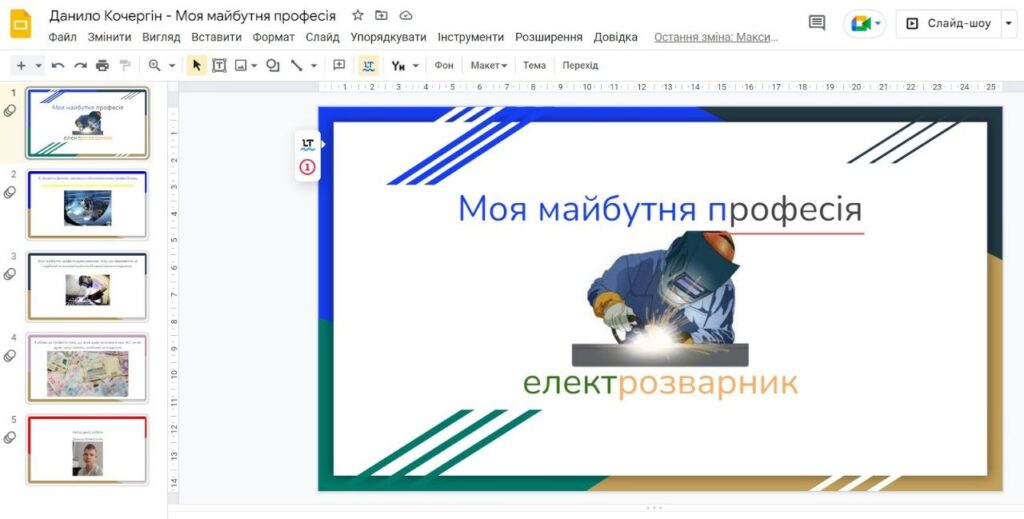Image resolution: width=1024 pixels, height=519 pixels.
Task: Select slide 4 thumbnail with money image
Action: 88,368
